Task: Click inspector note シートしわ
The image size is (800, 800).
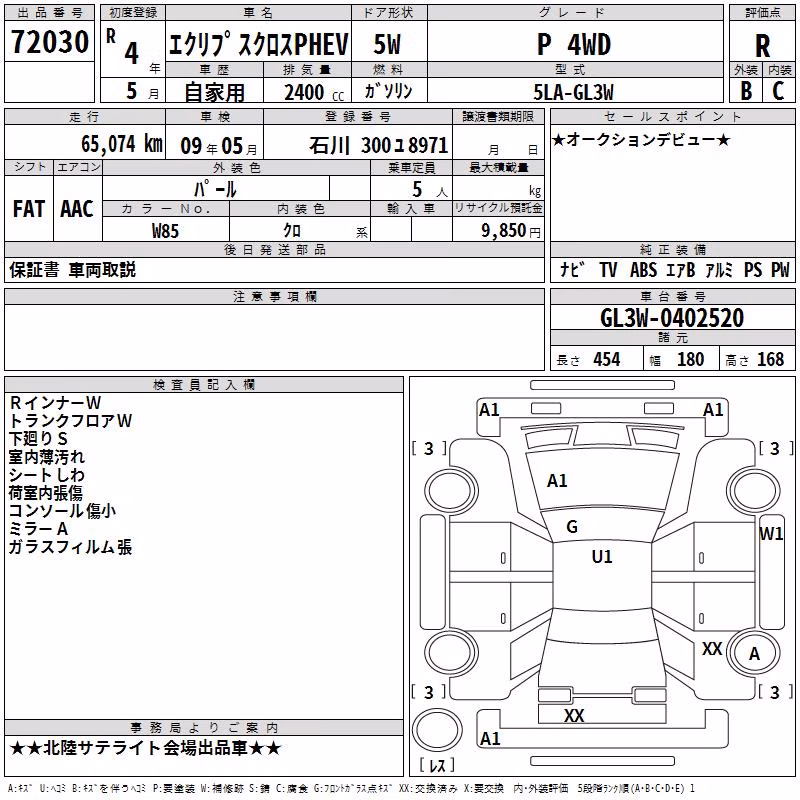Action: click(46, 475)
